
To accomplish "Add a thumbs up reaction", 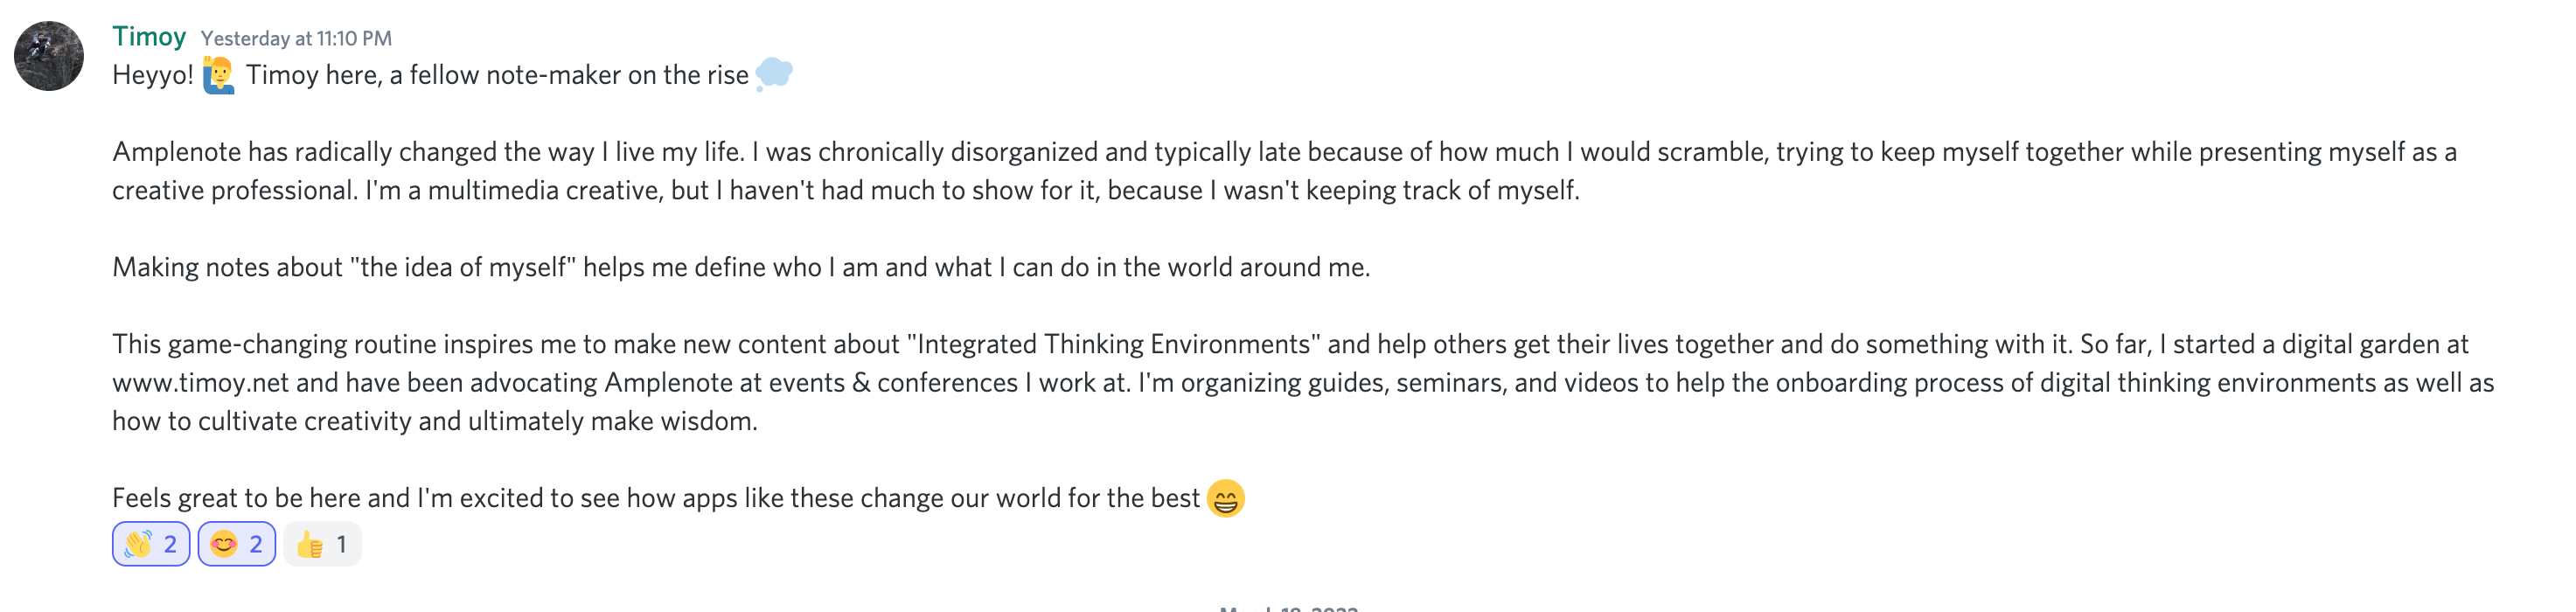I will point(322,544).
